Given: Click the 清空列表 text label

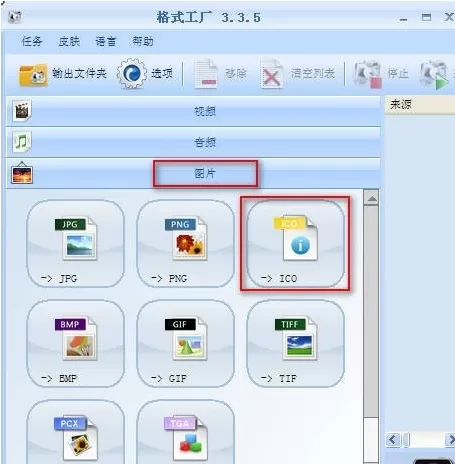Looking at the screenshot, I should click(312, 73).
